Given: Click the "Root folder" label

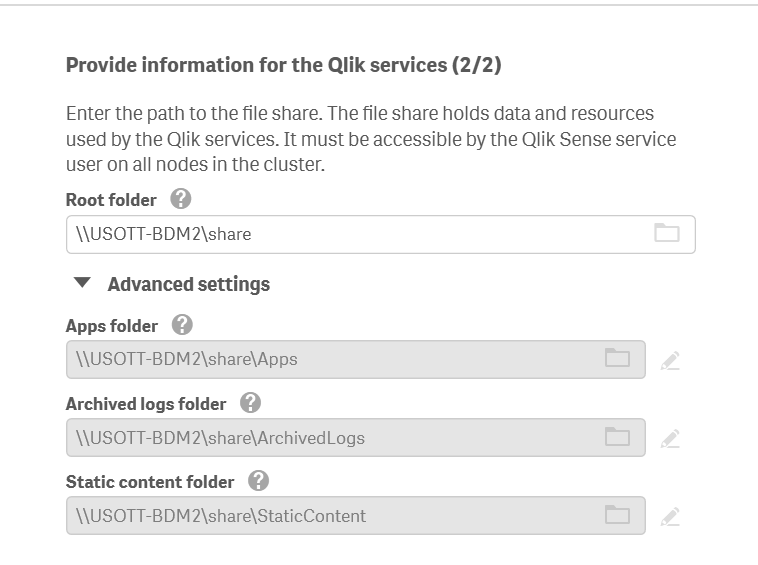Looking at the screenshot, I should pos(111,200).
